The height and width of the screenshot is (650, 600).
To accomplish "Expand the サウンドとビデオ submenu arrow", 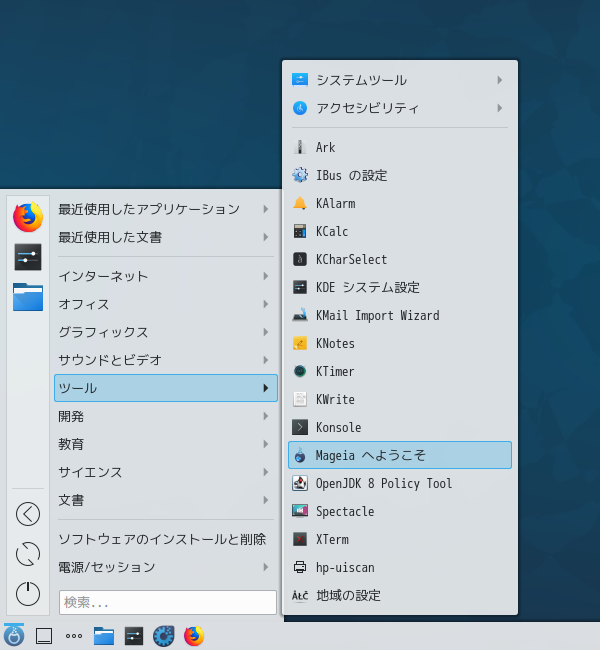I will (x=266, y=360).
